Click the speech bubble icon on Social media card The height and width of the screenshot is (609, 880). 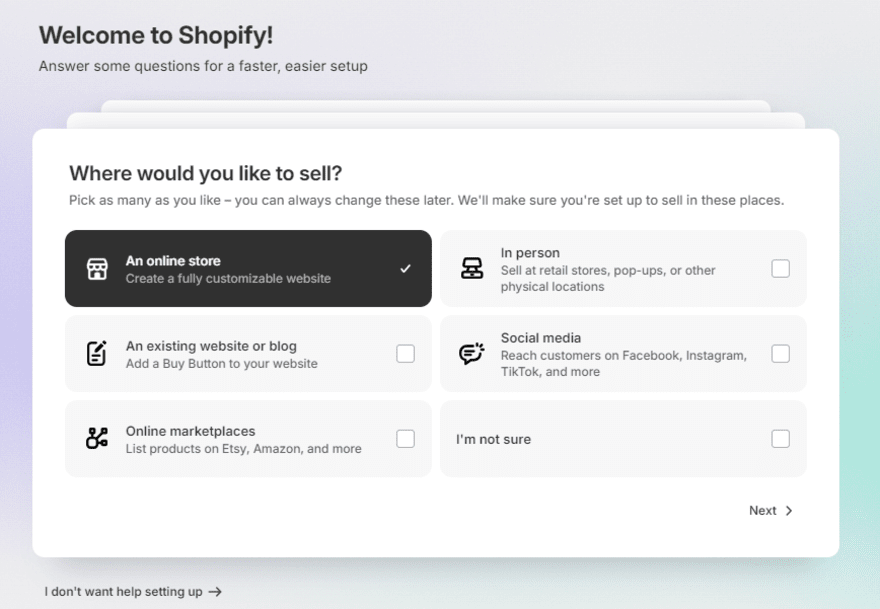471,353
